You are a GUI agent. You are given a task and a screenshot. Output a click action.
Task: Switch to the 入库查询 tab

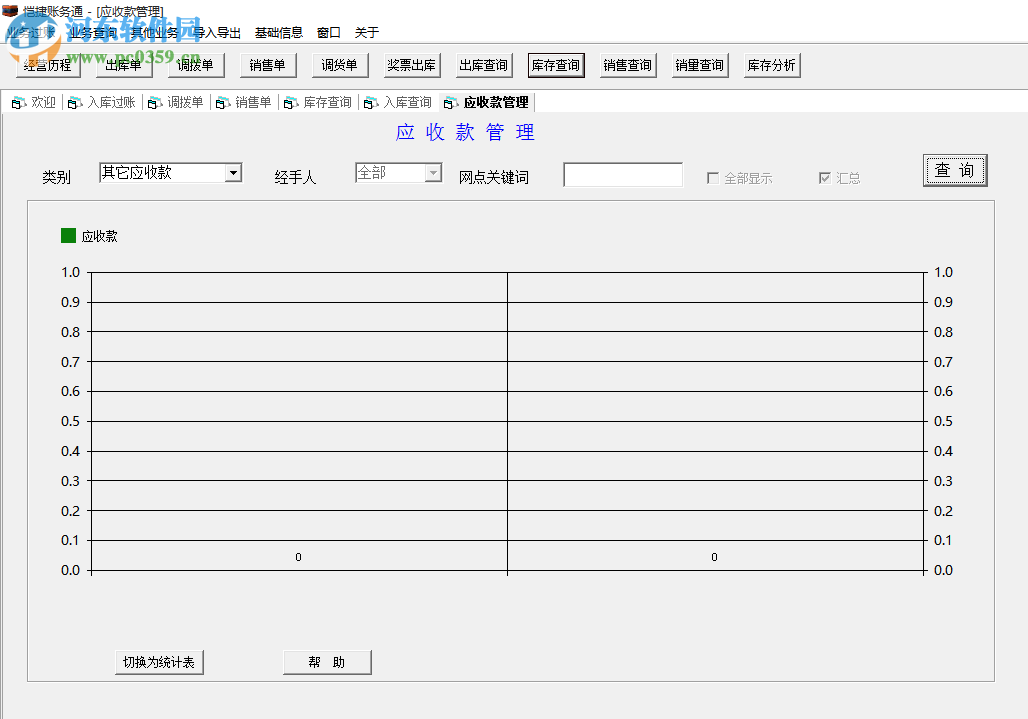pos(398,103)
